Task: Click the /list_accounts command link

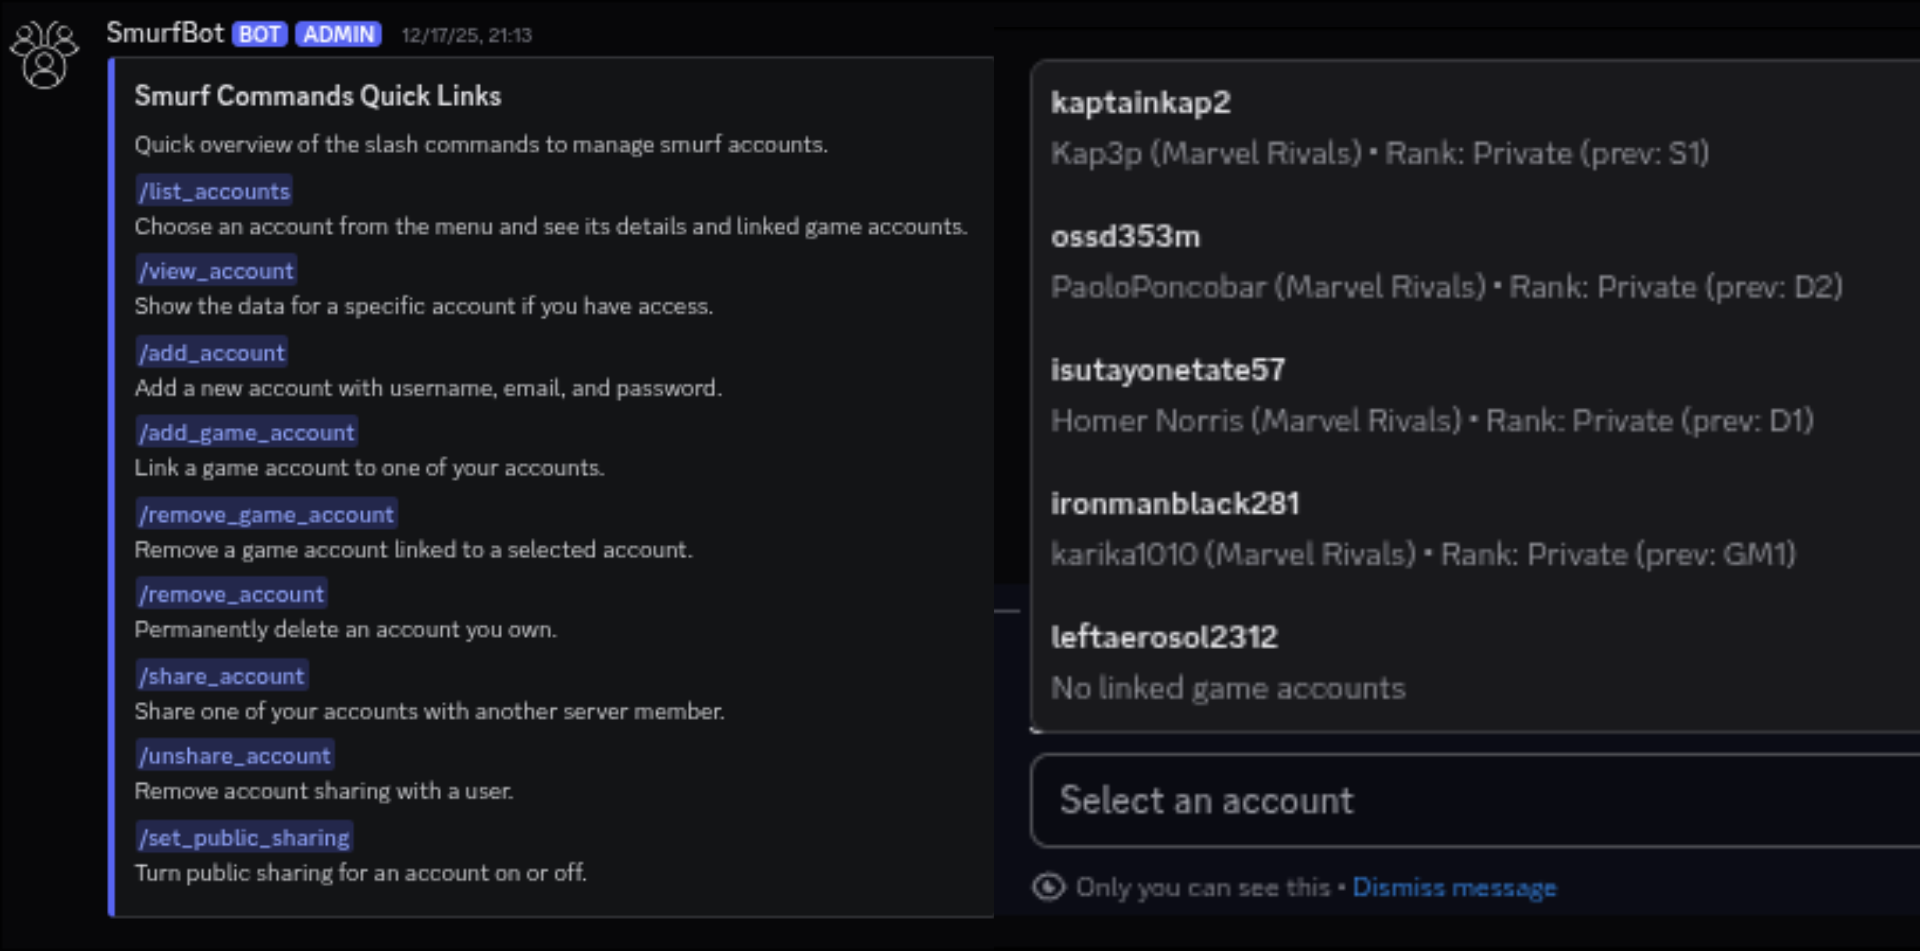Action: tap(213, 190)
